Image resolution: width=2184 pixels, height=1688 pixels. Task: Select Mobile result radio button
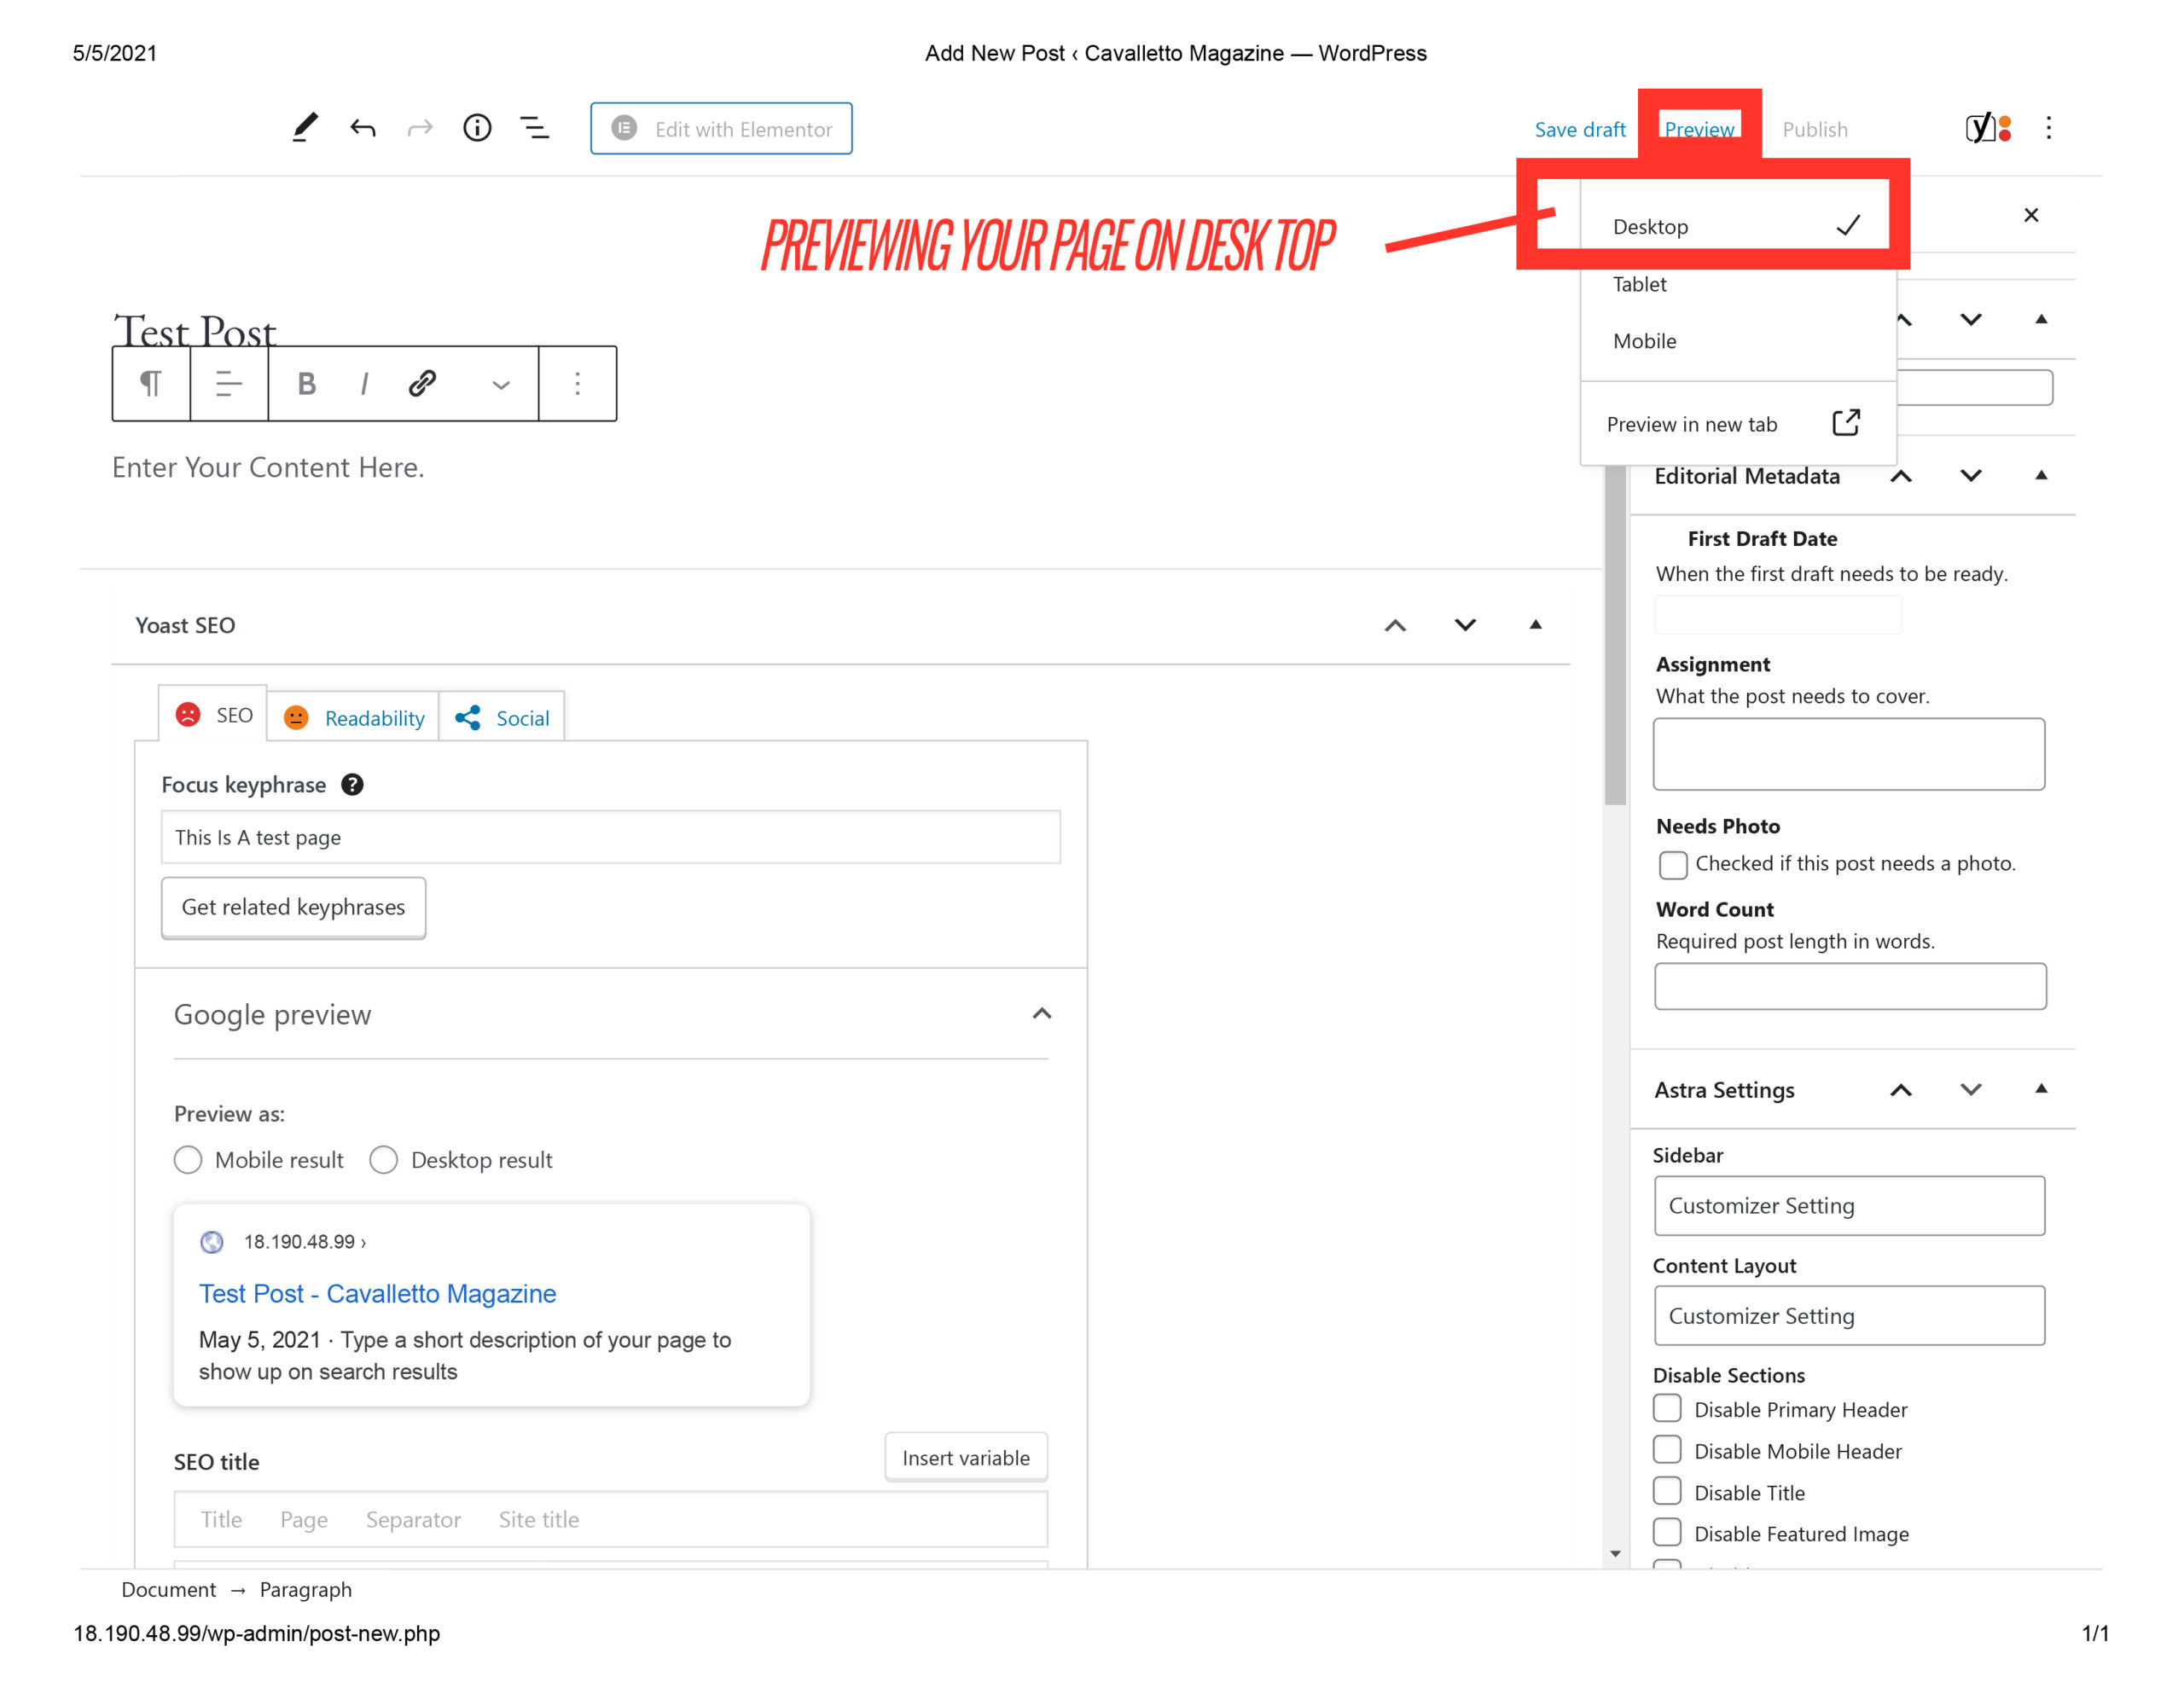click(x=188, y=1159)
